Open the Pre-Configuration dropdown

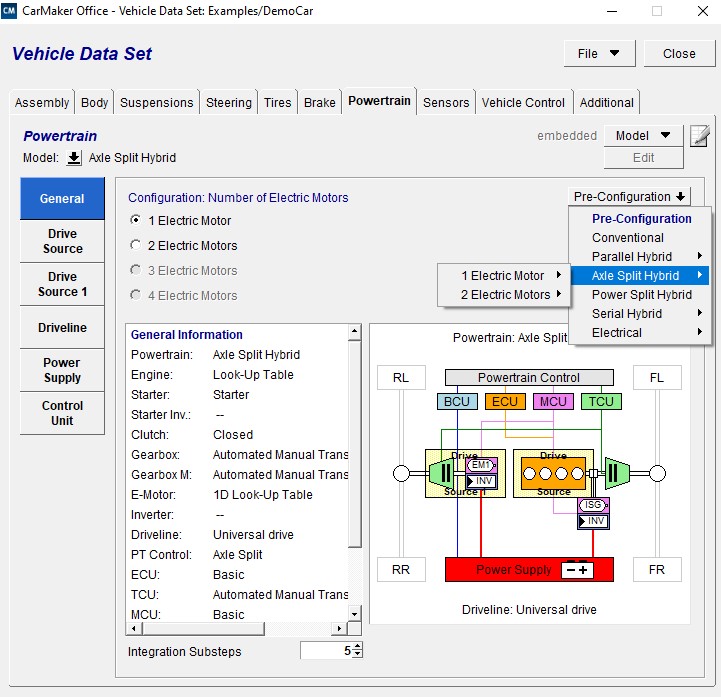[x=629, y=197]
